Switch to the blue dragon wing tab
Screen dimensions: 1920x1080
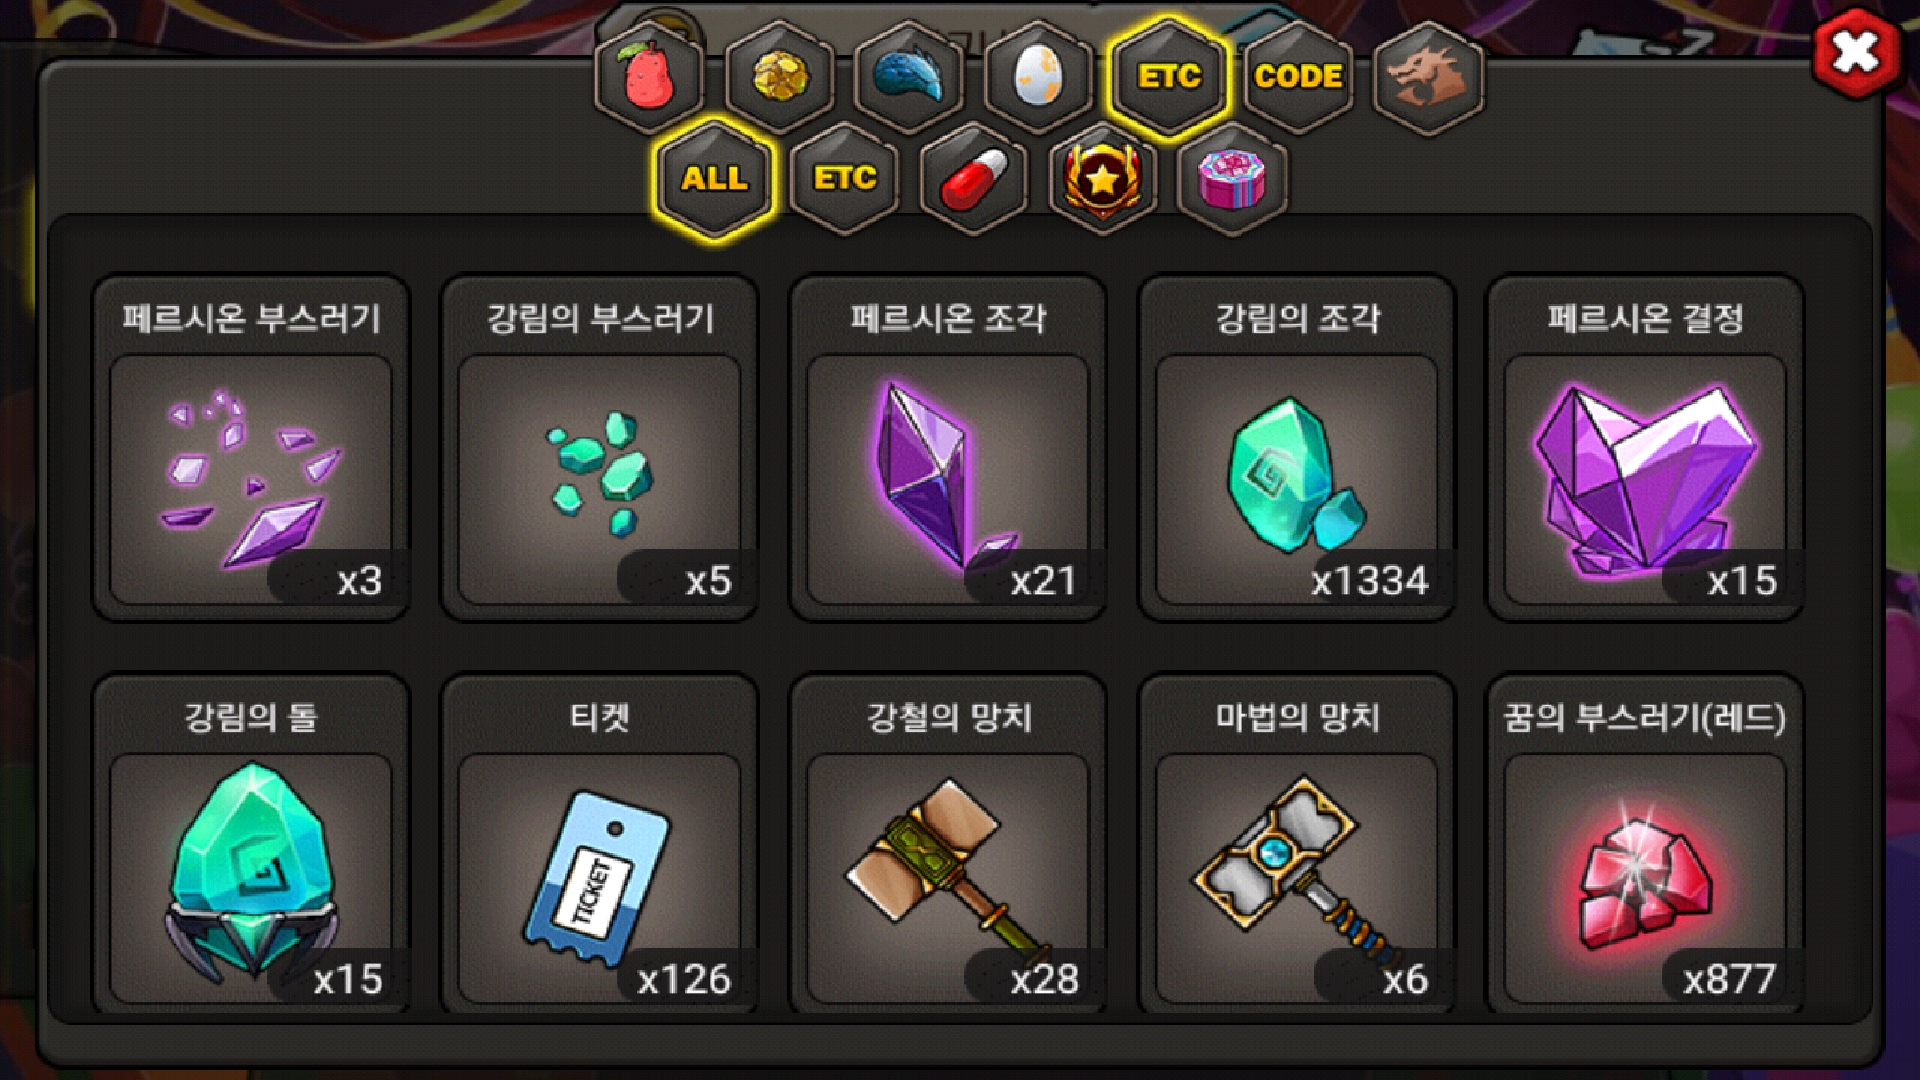909,77
